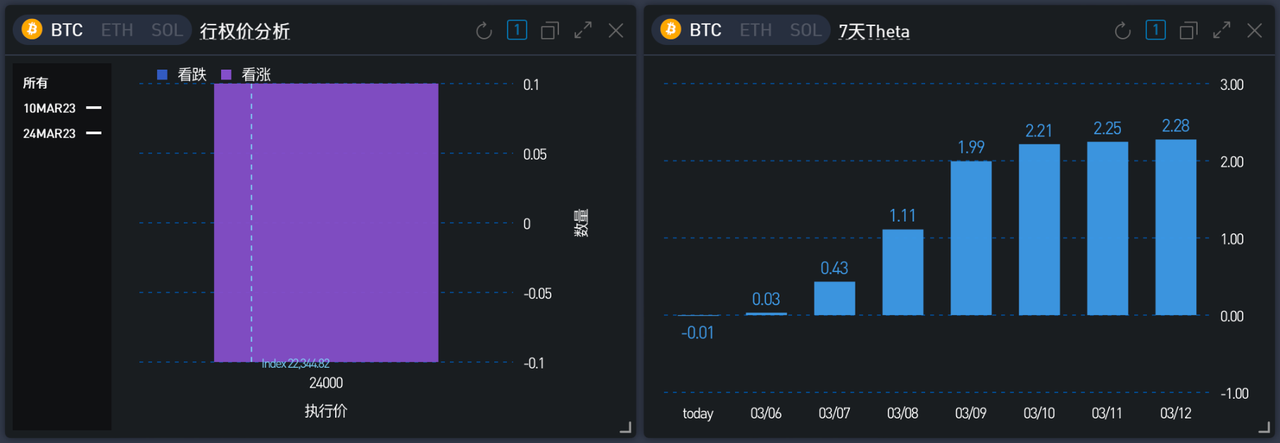Switch strike panel to SOL tab

[167, 30]
